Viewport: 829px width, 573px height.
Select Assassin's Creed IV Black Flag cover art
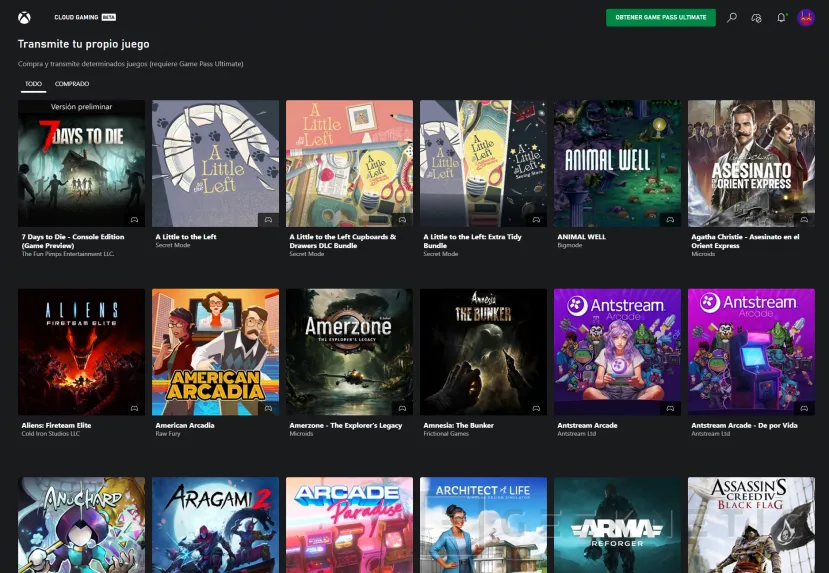751,525
